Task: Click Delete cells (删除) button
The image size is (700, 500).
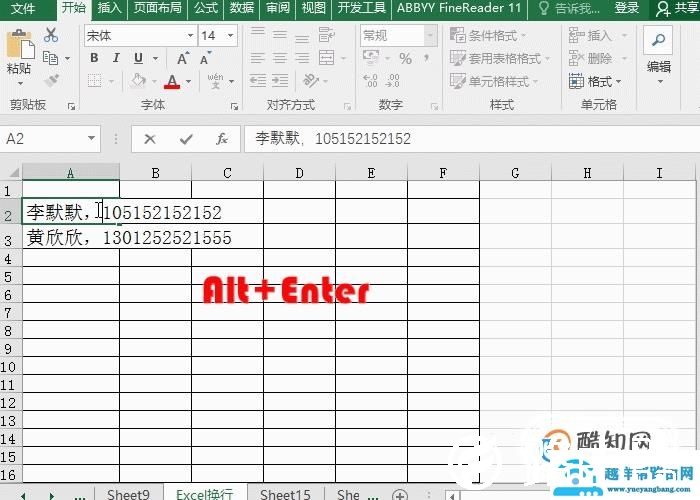Action: 598,58
